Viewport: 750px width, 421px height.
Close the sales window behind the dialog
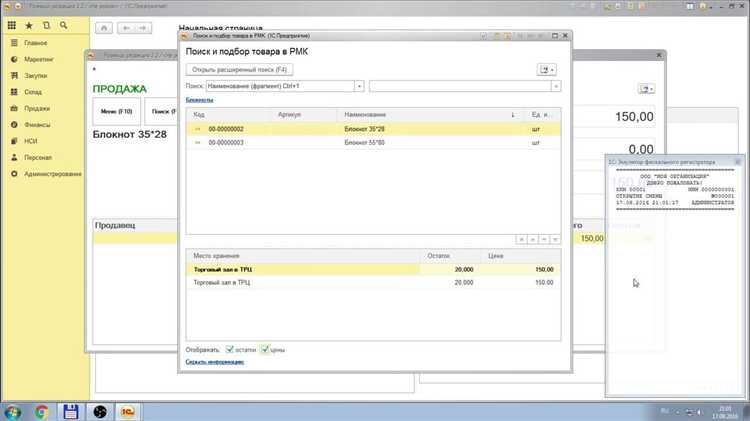tap(659, 55)
